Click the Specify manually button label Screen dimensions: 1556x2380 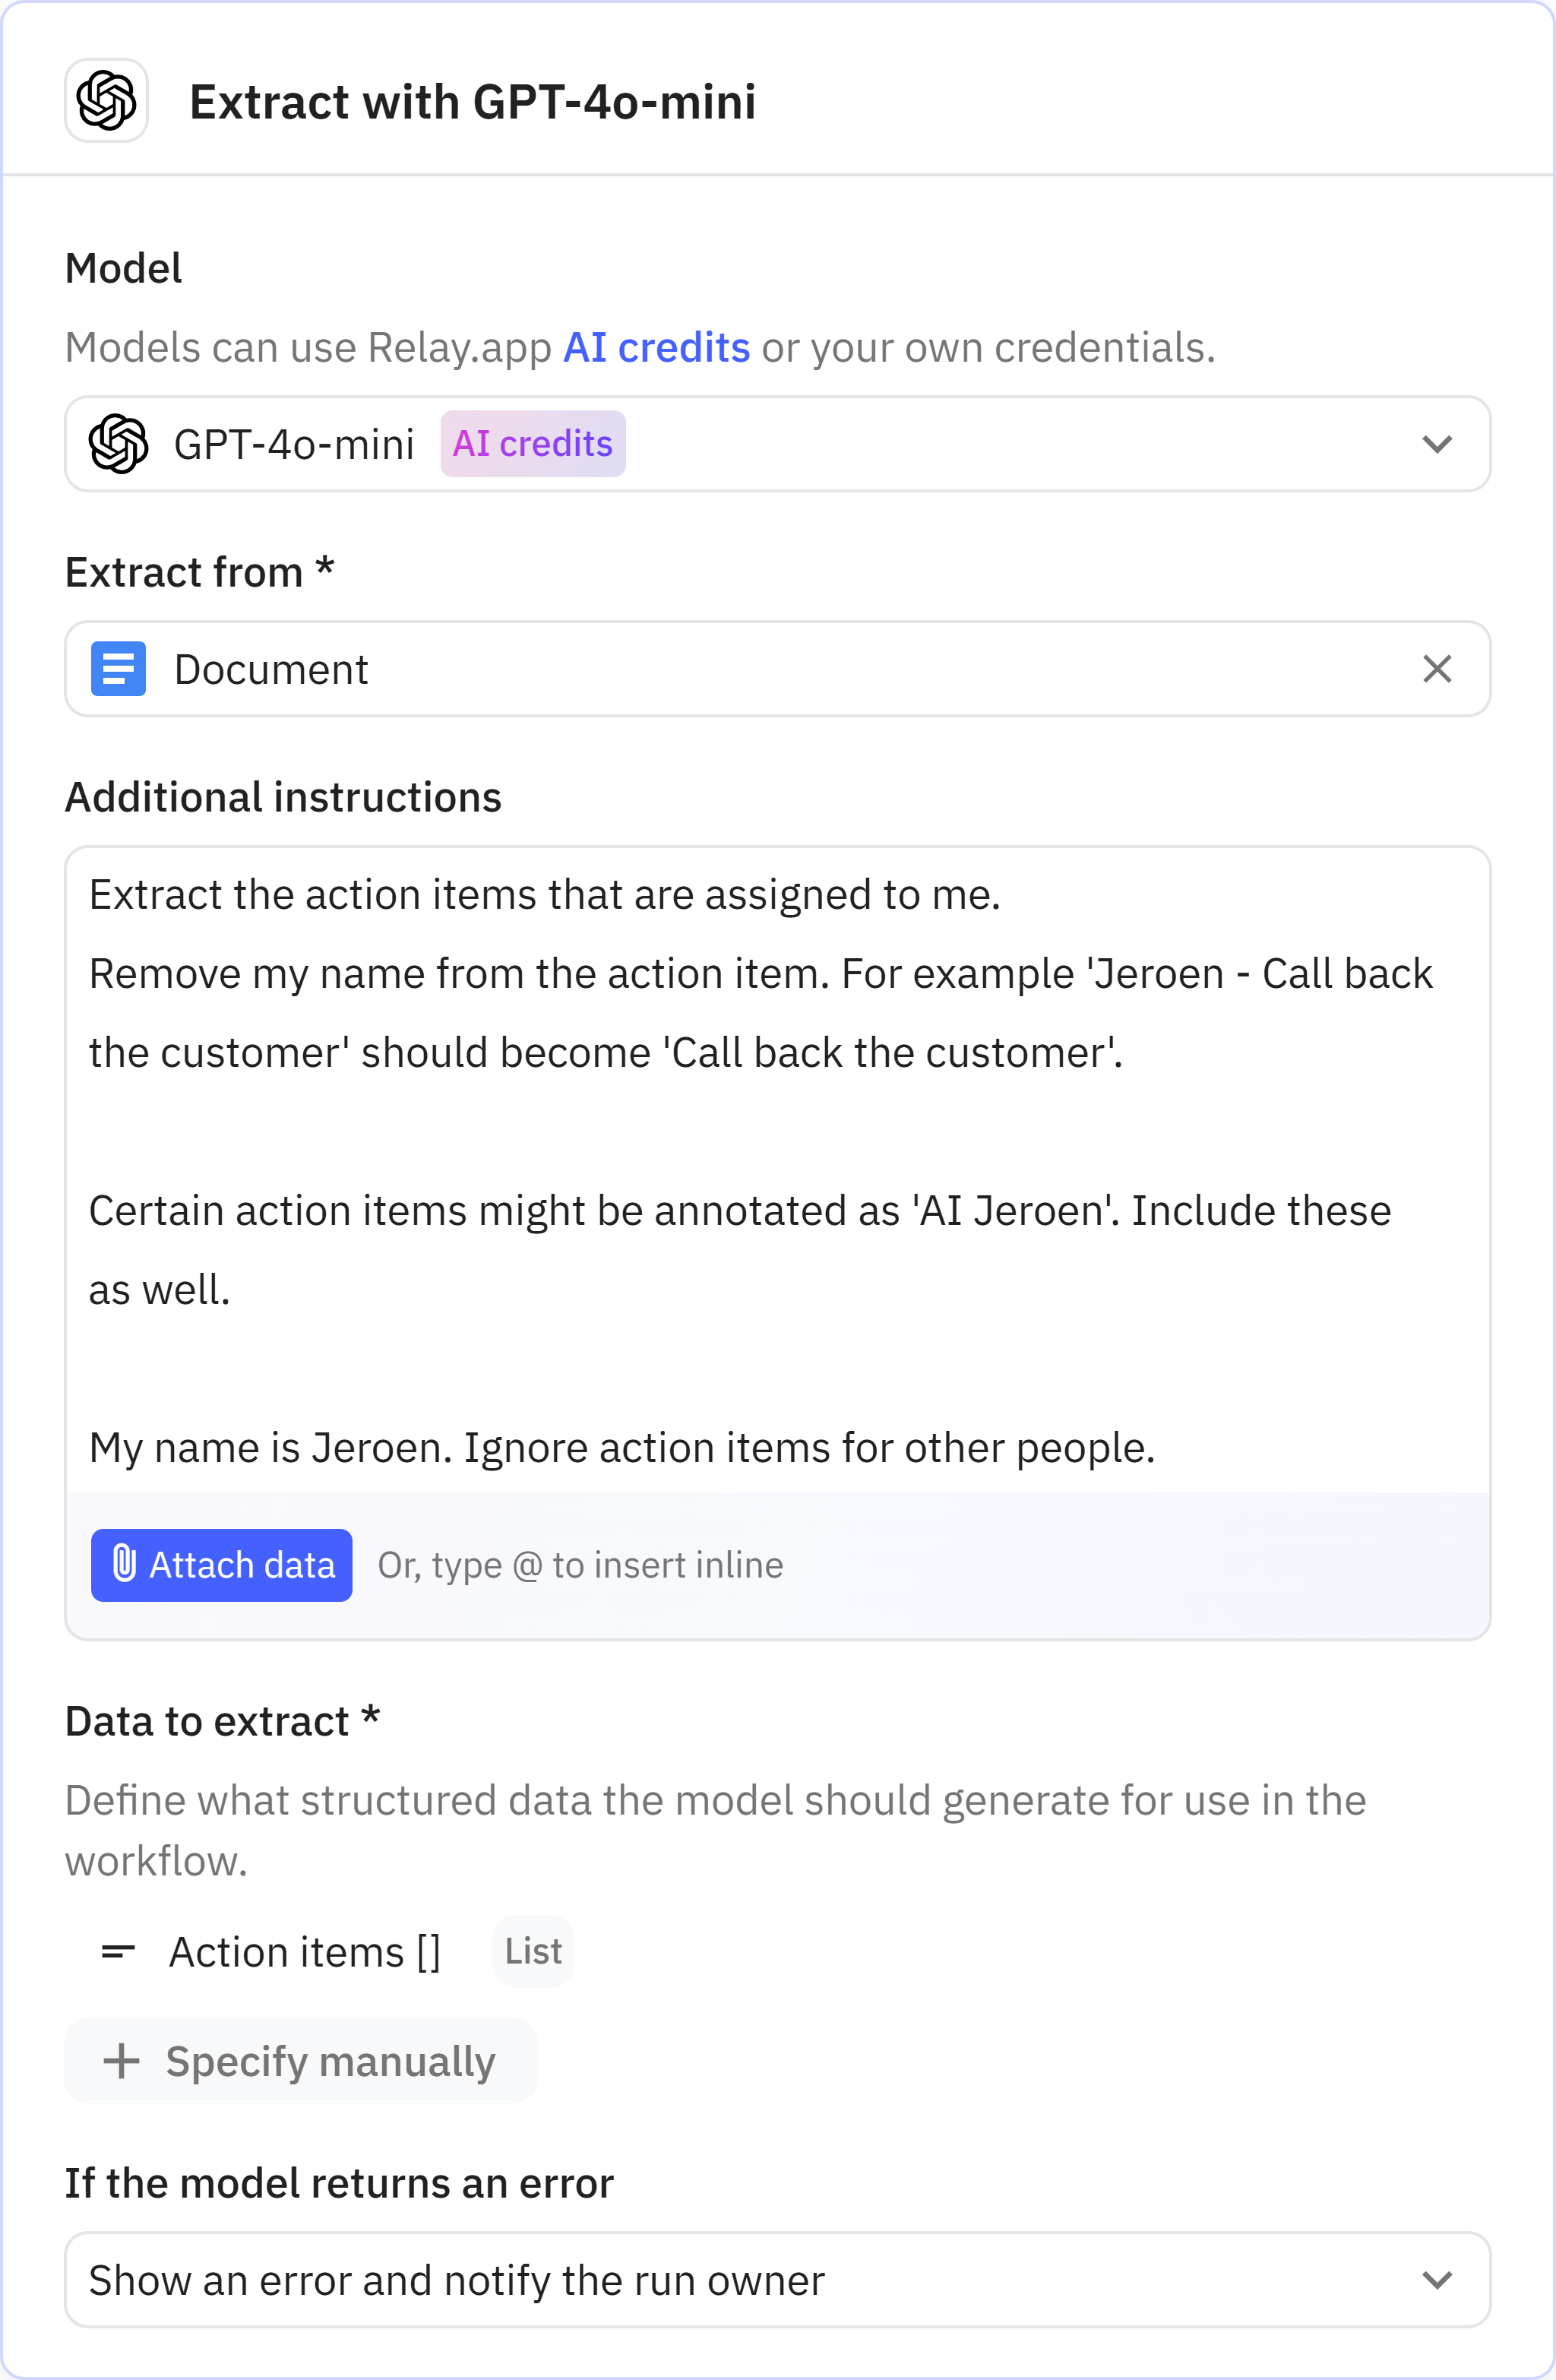330,2061
